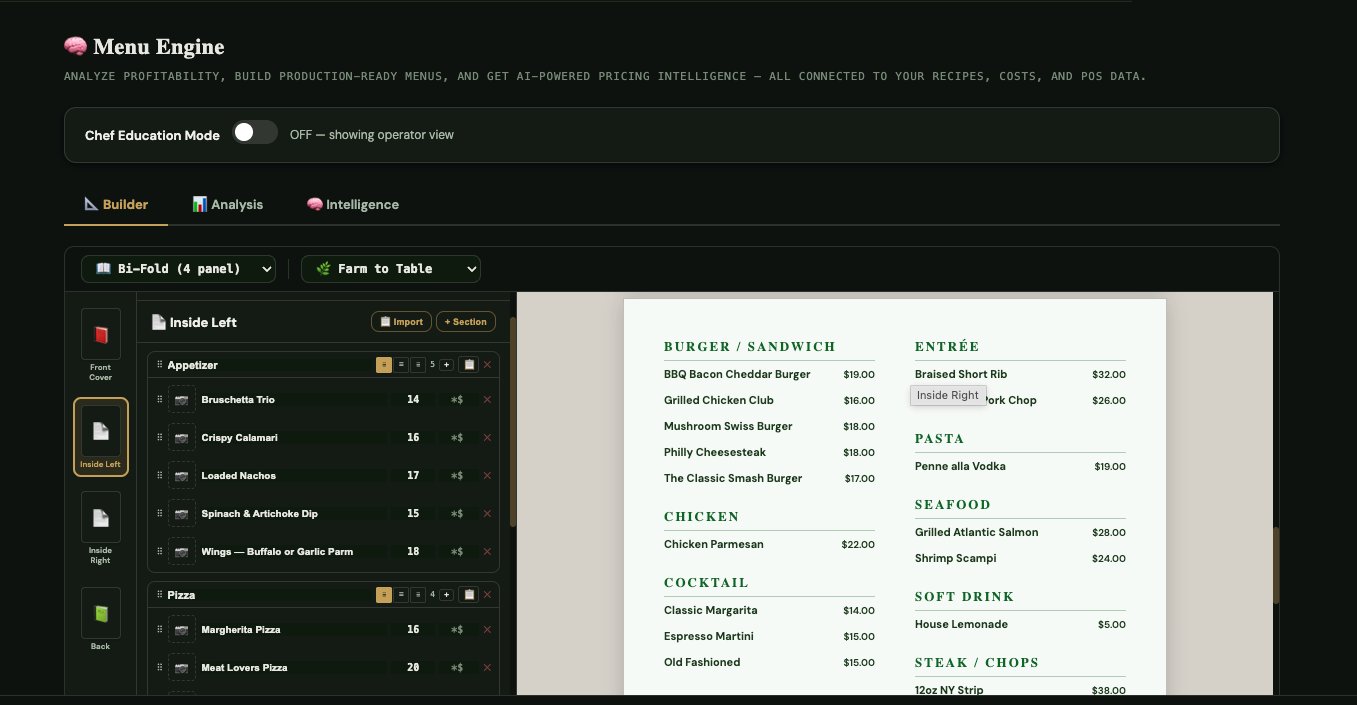The height and width of the screenshot is (705, 1357).
Task: Delete the Meat Lovers Pizza item
Action: [487, 668]
